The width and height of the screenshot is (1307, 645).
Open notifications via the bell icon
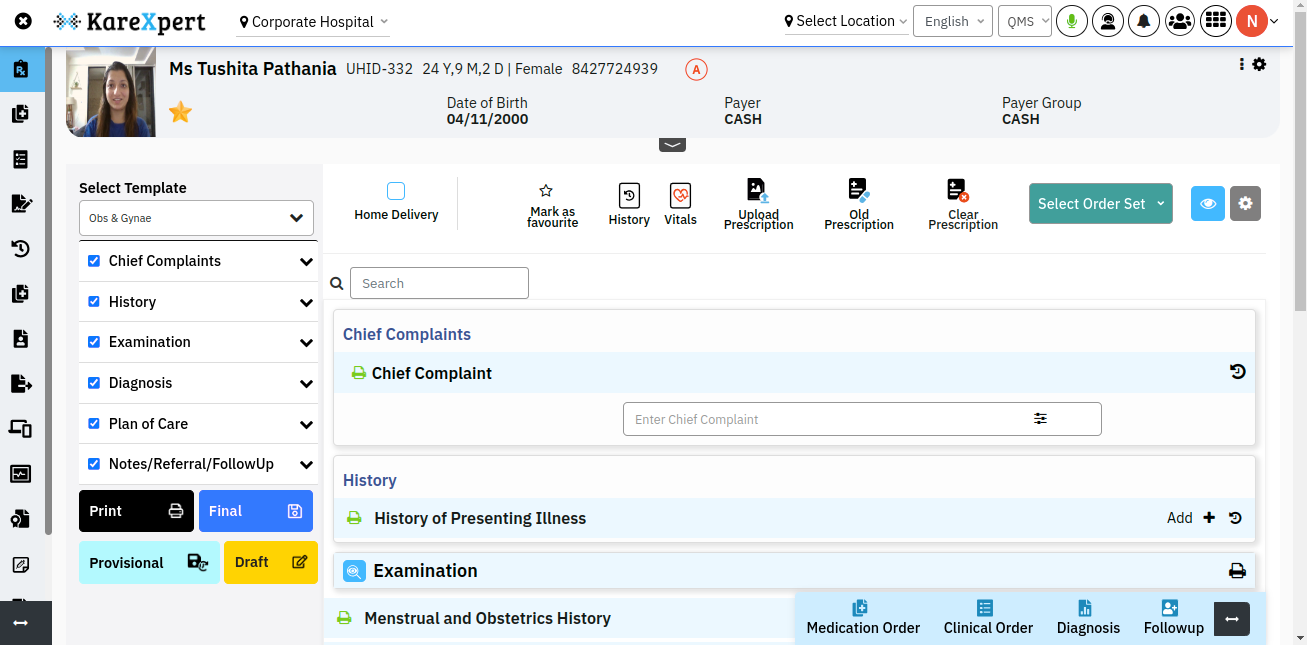1144,20
